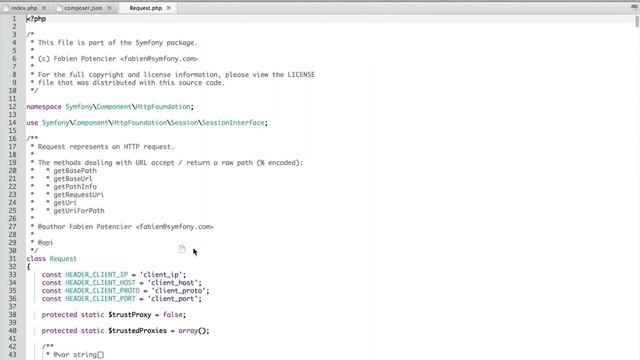Click the small document icon beside the cursor

[182, 249]
